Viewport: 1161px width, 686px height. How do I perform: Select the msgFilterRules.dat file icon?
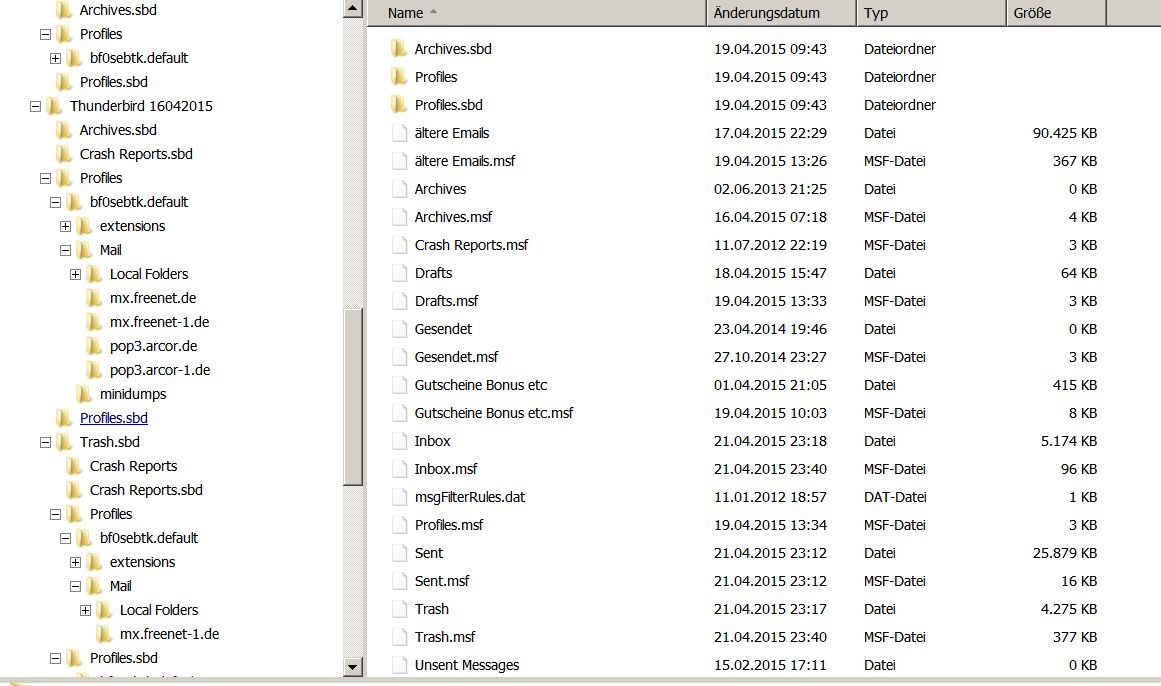pyautogui.click(x=399, y=497)
